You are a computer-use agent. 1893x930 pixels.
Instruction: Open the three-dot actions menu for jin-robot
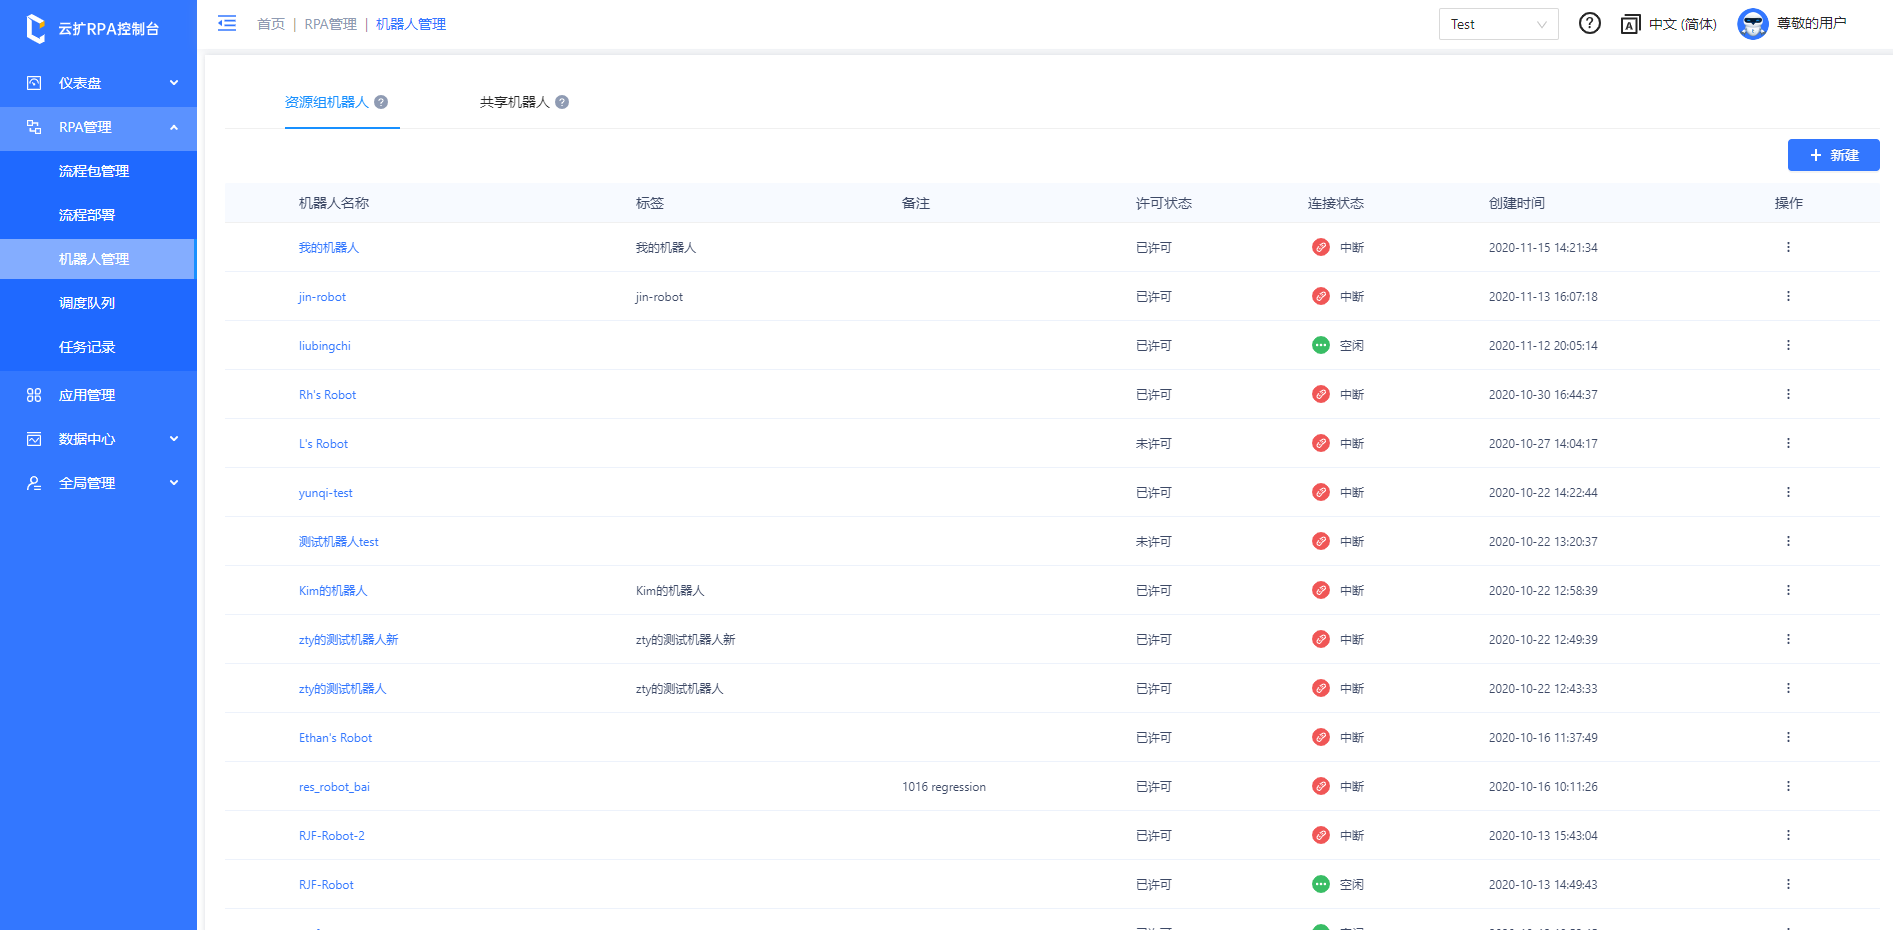pyautogui.click(x=1788, y=296)
